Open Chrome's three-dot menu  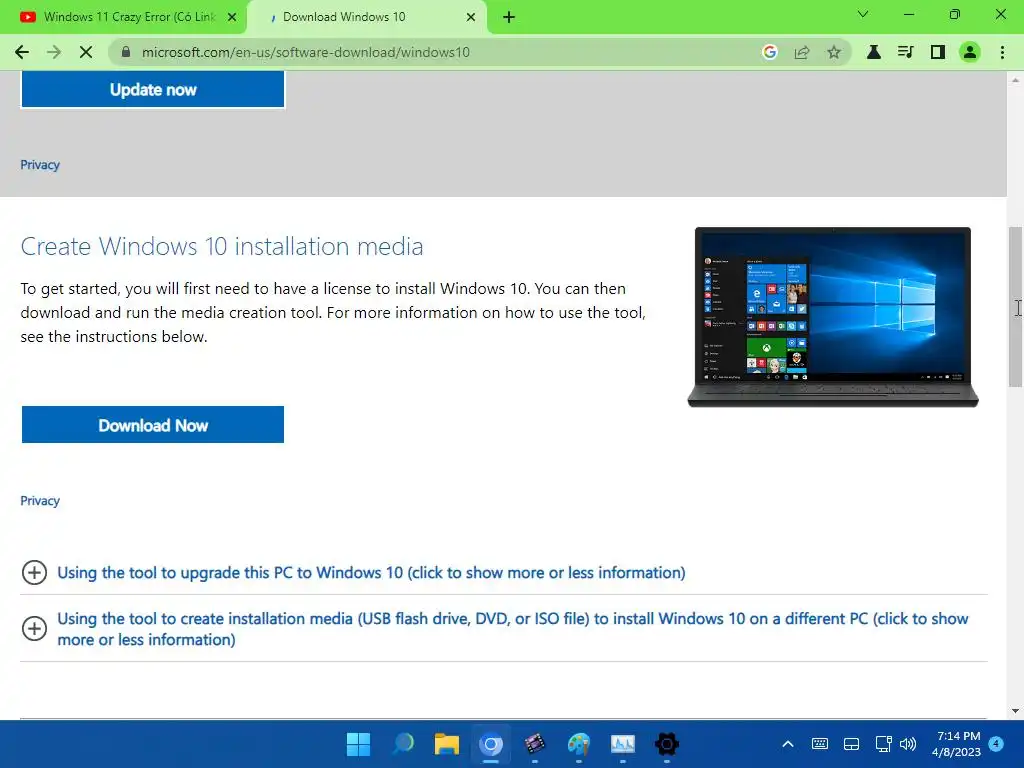pos(1002,52)
